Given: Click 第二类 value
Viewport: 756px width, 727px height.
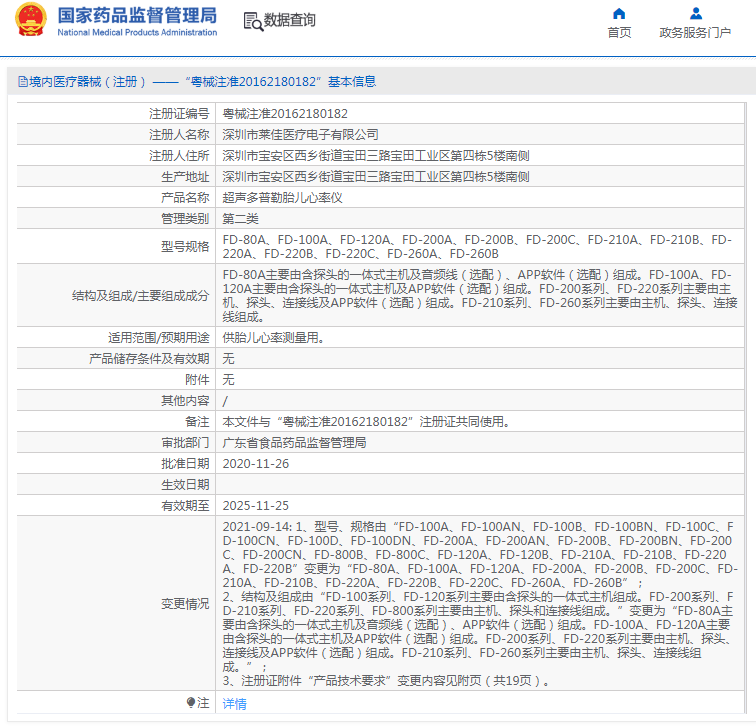Looking at the screenshot, I should 241,219.
